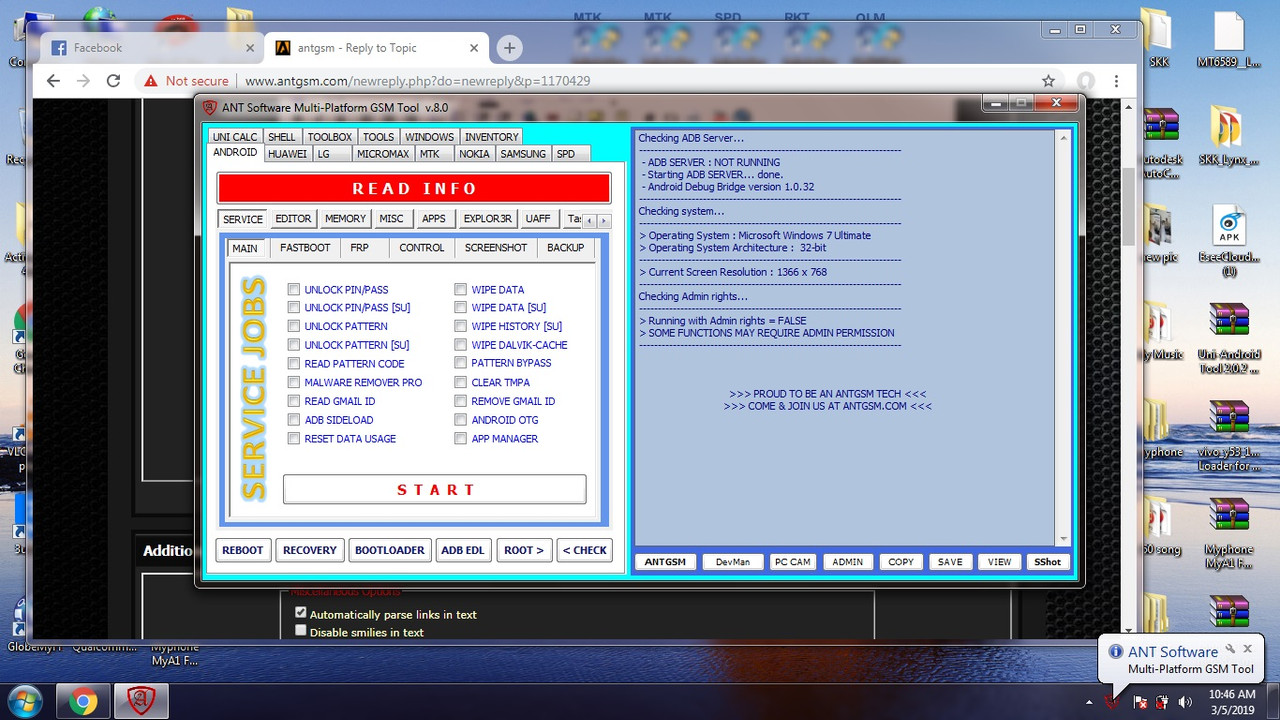Click the Chrome page vertical scrollbar

click(1129, 370)
